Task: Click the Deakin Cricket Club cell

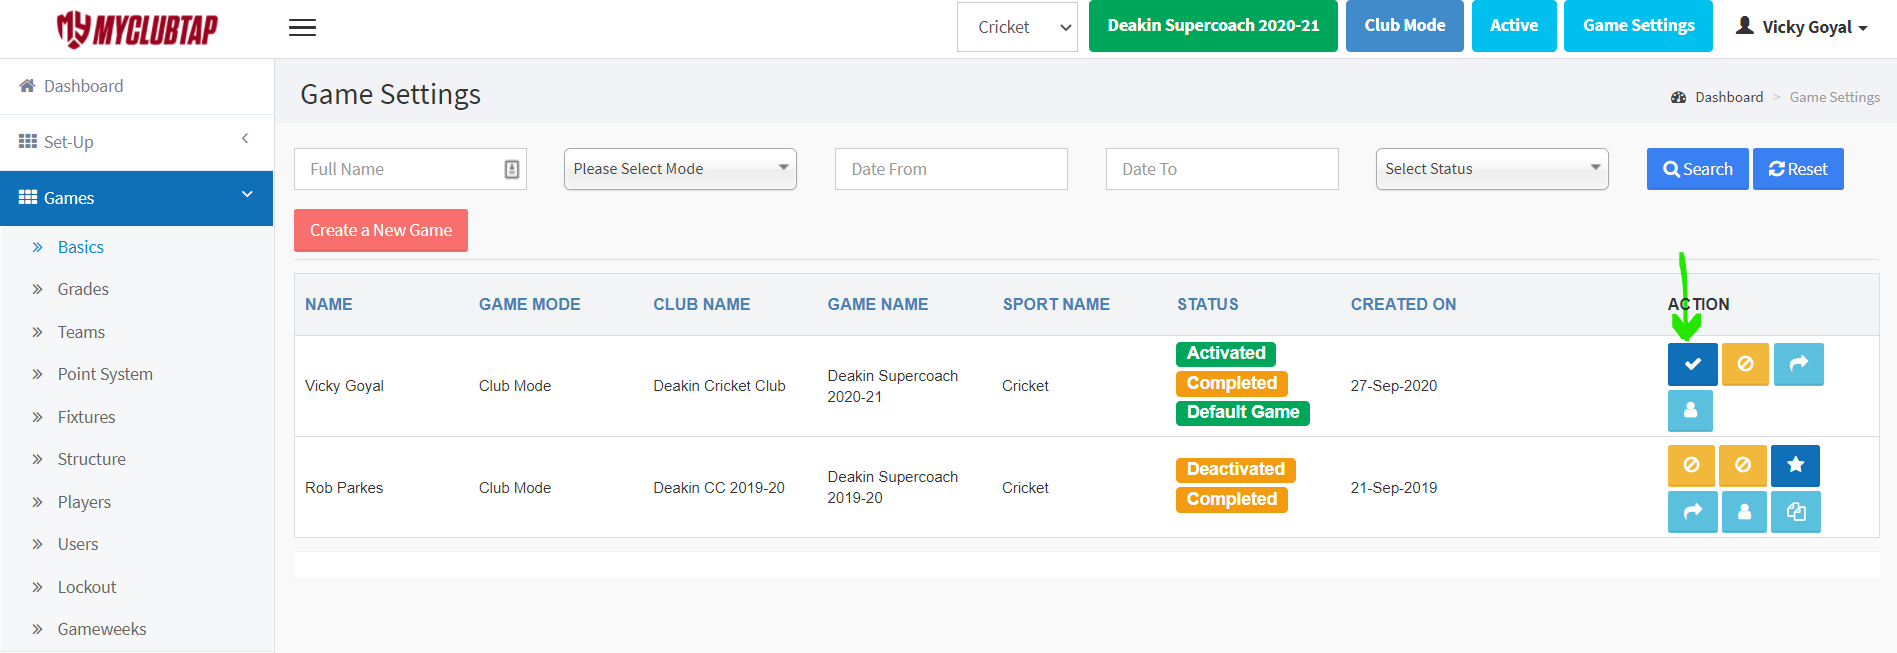Action: pos(719,386)
